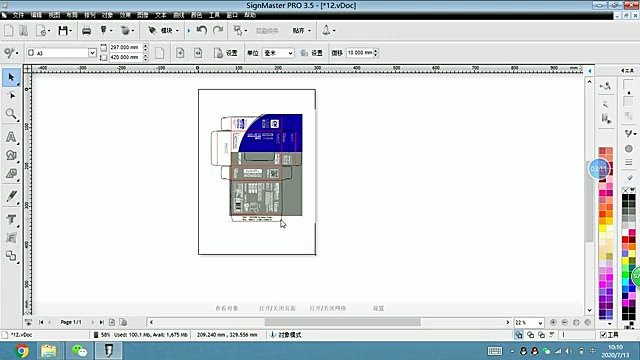
Task: Click the 设置 button next to units
Action: tap(312, 53)
